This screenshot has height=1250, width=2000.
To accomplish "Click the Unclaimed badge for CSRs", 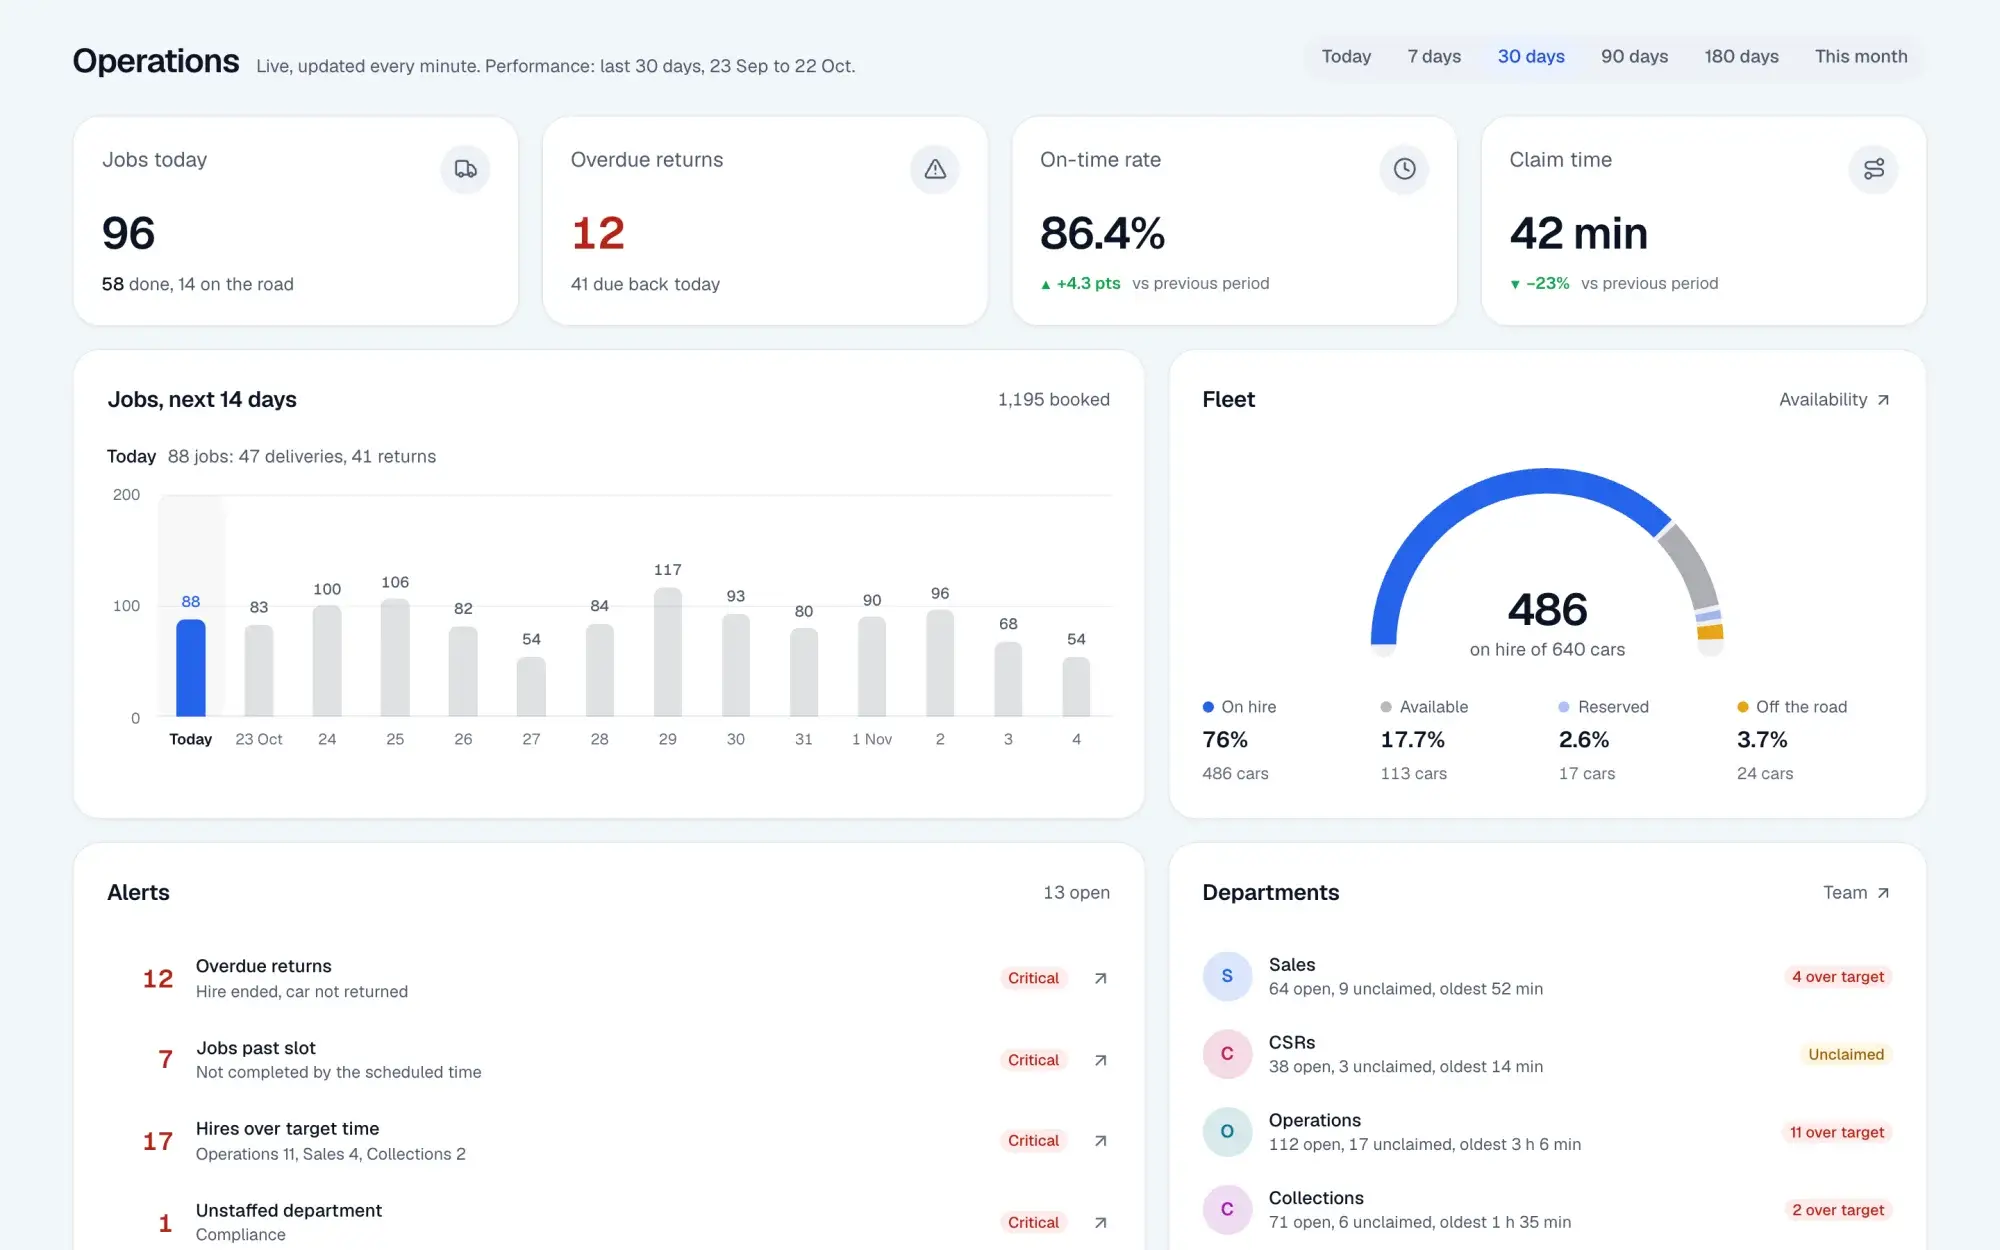I will point(1846,1054).
